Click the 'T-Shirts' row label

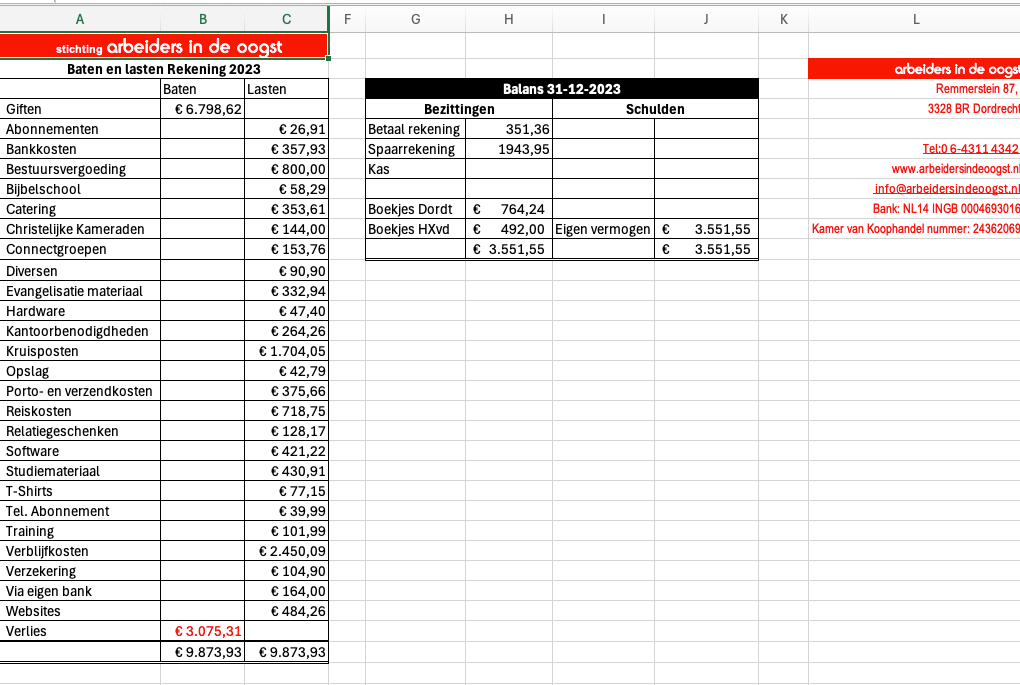[x=29, y=492]
